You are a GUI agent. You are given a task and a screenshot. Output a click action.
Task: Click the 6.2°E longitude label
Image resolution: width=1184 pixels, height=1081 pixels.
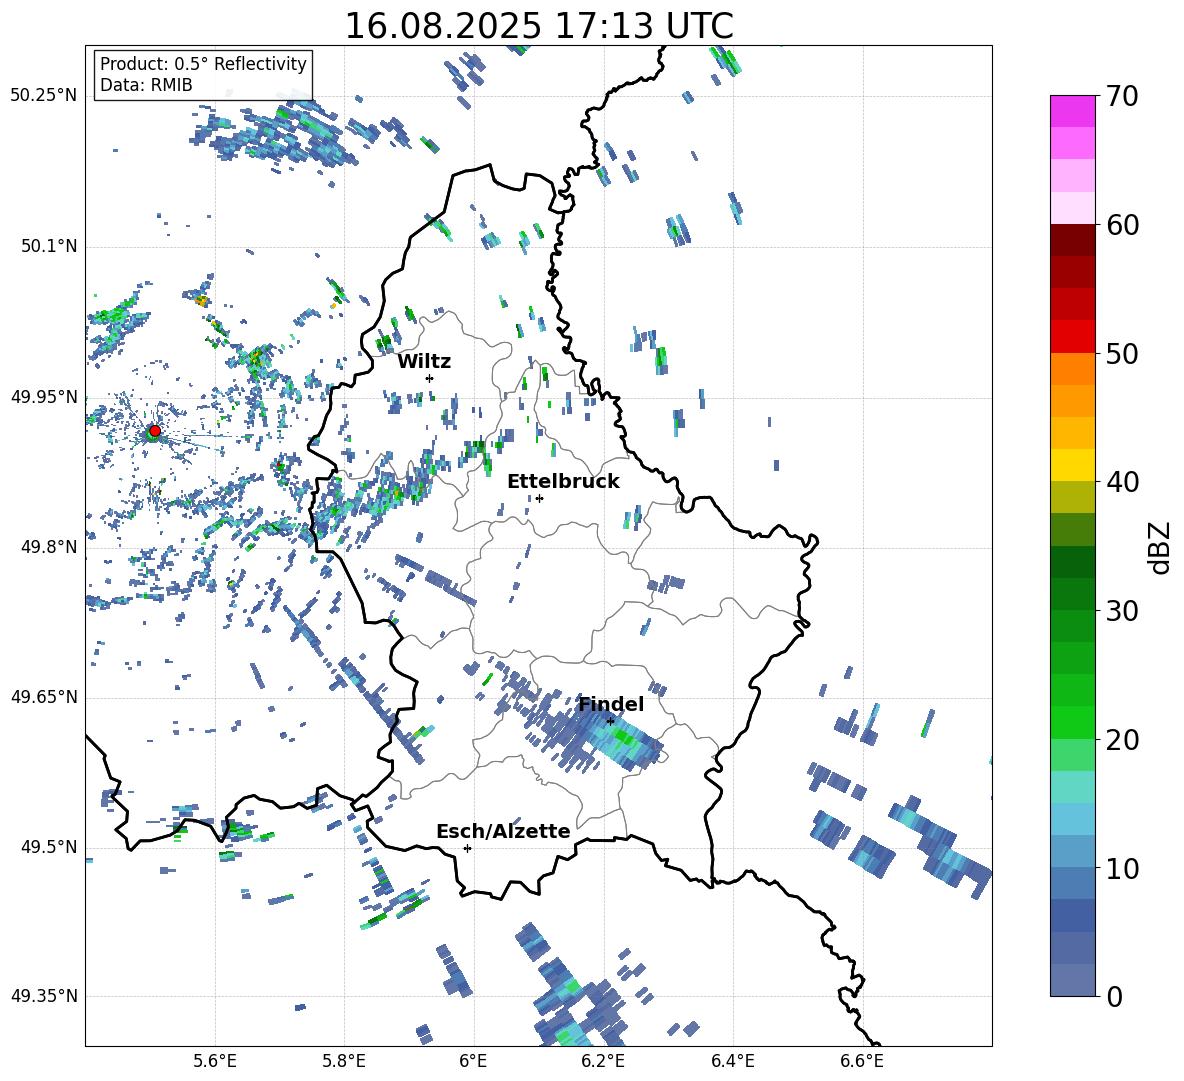pyautogui.click(x=603, y=1061)
